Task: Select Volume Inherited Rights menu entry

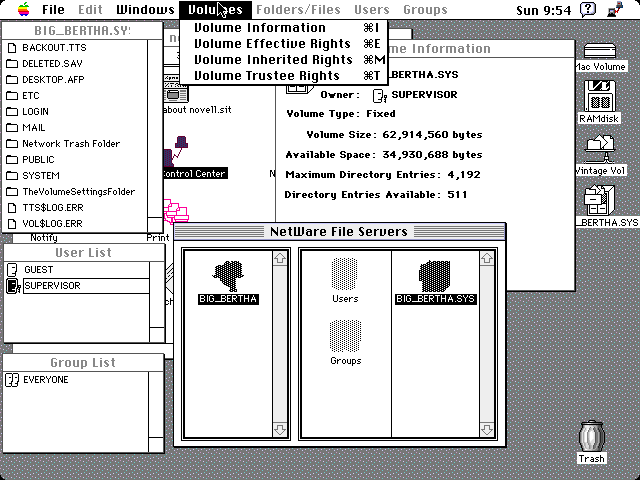Action: [273, 60]
